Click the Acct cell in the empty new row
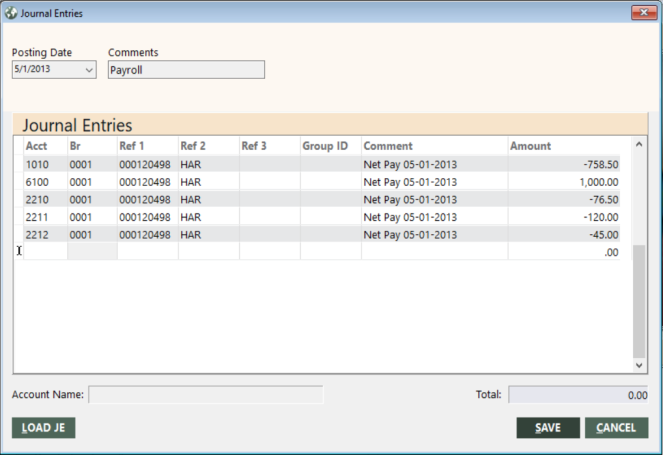 tap(45, 252)
